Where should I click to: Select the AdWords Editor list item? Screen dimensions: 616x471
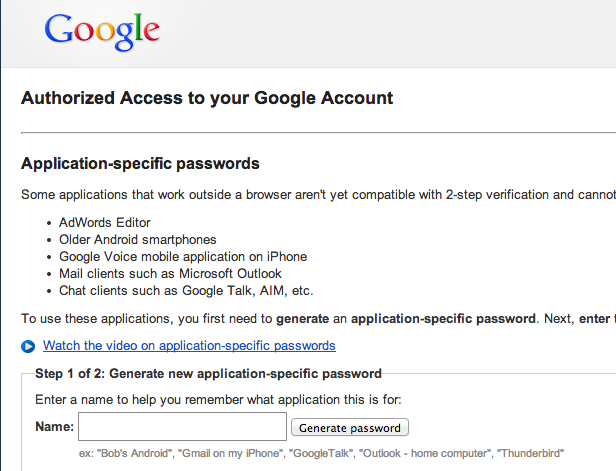point(105,222)
